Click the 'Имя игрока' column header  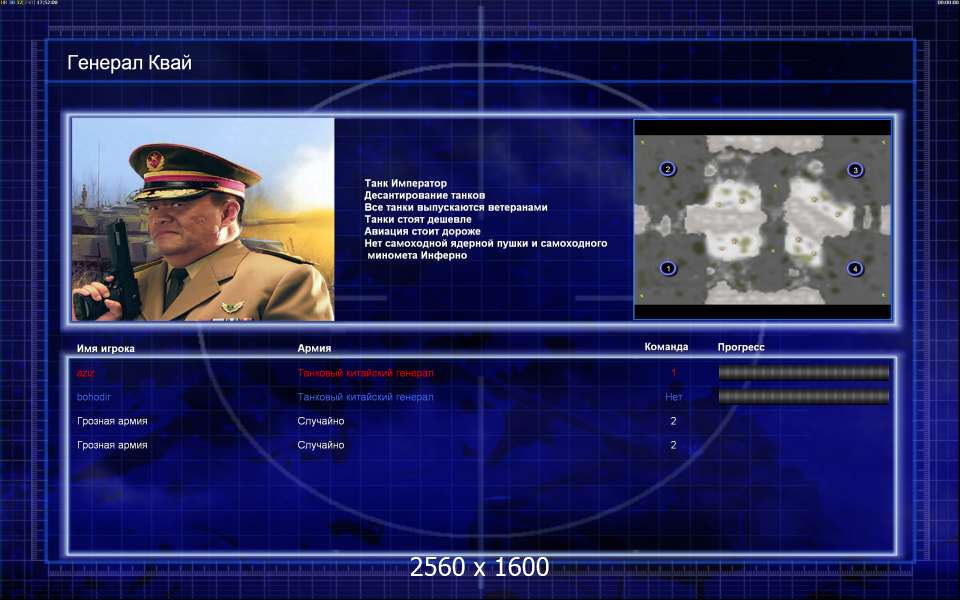pos(106,348)
